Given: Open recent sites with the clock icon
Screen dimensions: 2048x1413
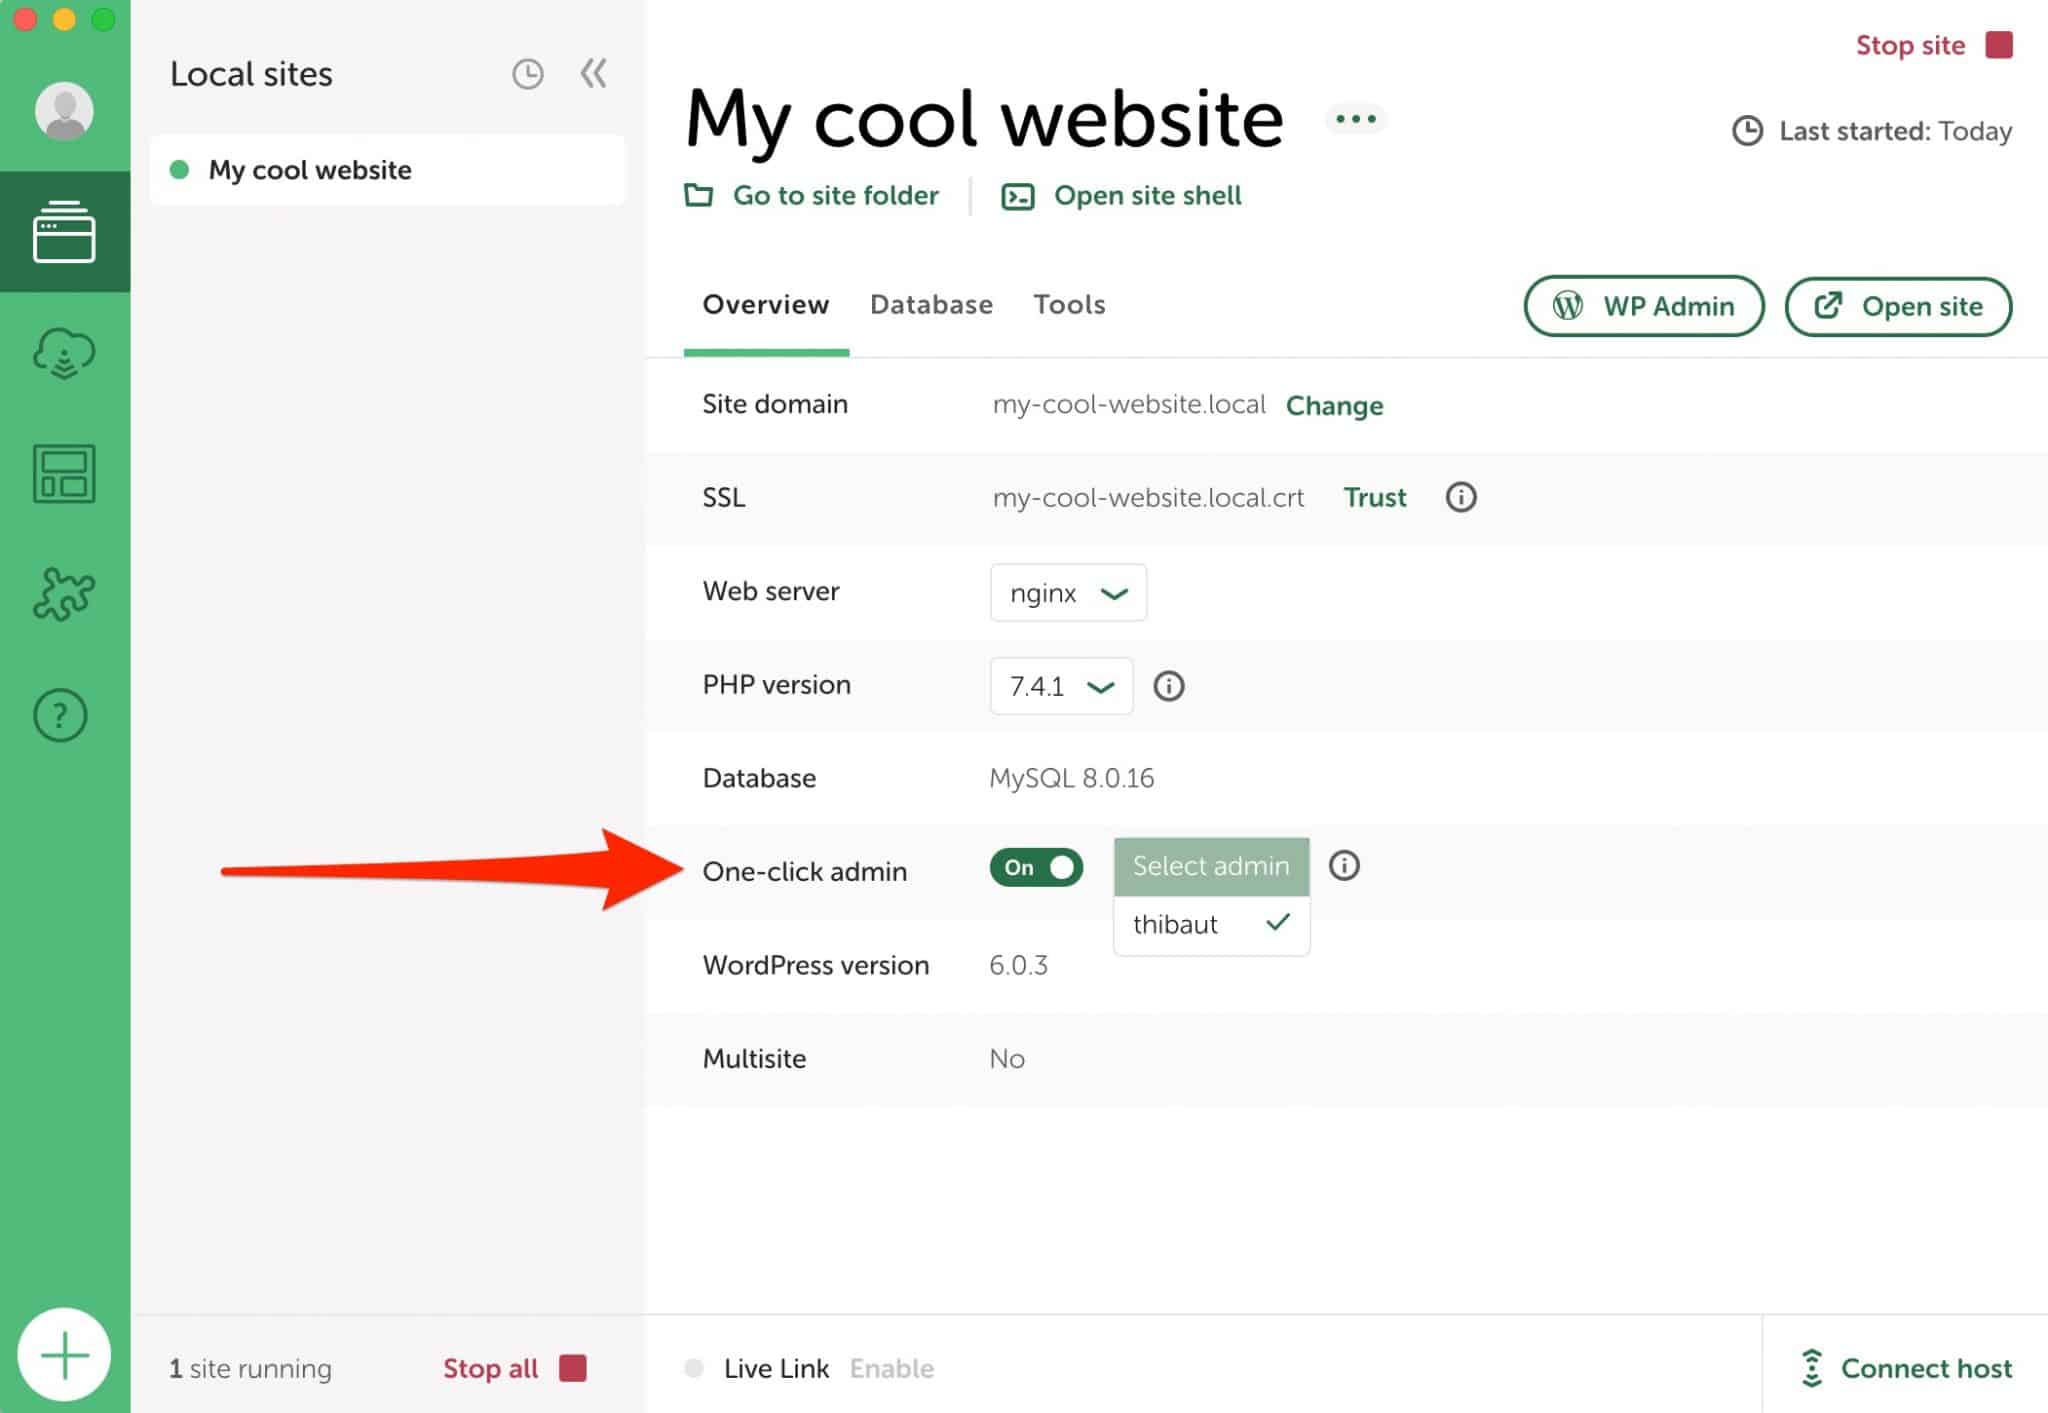Looking at the screenshot, I should pos(528,74).
